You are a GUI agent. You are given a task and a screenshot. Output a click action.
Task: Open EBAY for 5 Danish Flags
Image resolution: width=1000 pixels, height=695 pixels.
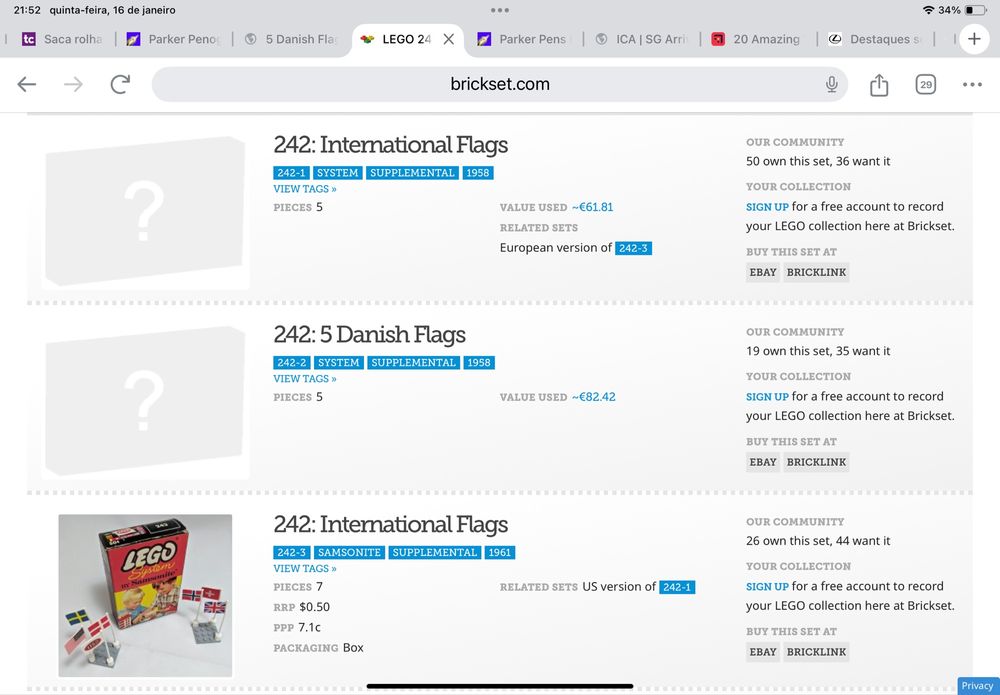pyautogui.click(x=763, y=462)
